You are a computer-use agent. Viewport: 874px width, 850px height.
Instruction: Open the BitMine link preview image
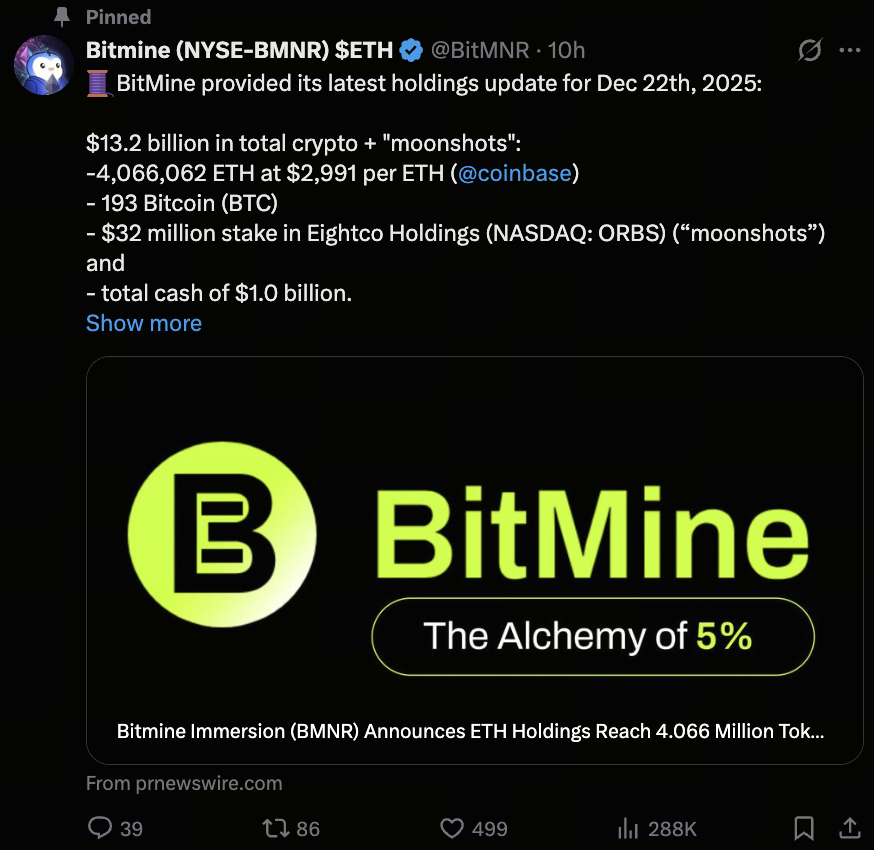[x=474, y=540]
